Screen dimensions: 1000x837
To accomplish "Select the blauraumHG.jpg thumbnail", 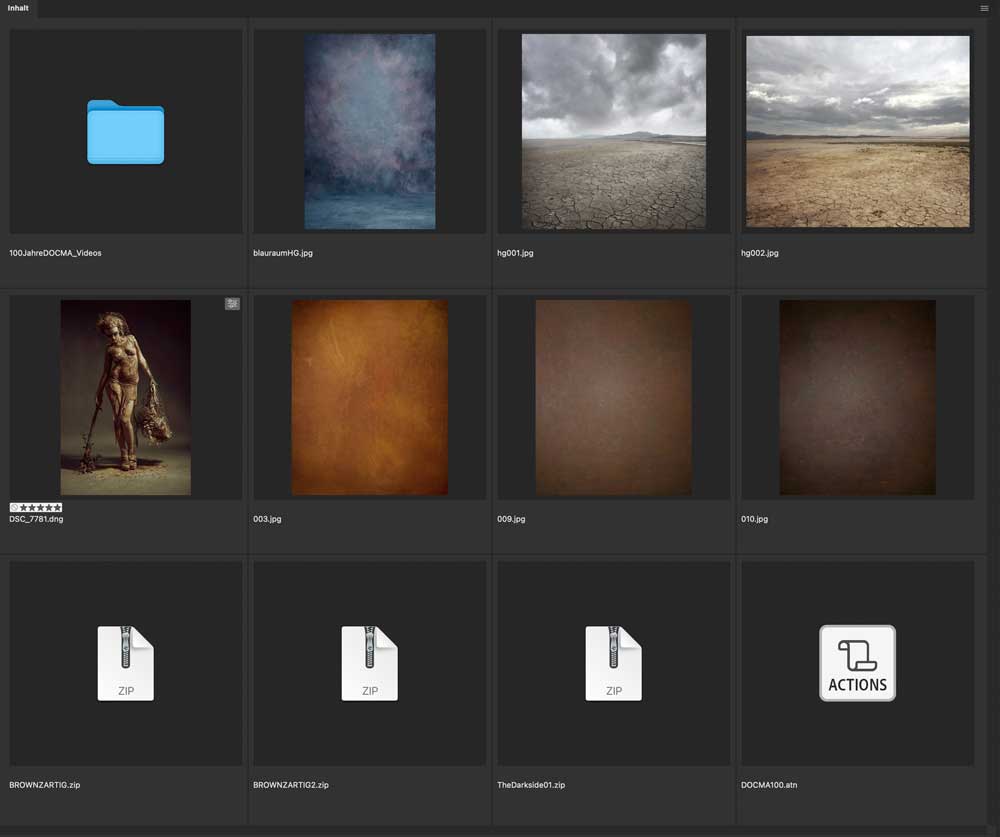I will pyautogui.click(x=369, y=131).
